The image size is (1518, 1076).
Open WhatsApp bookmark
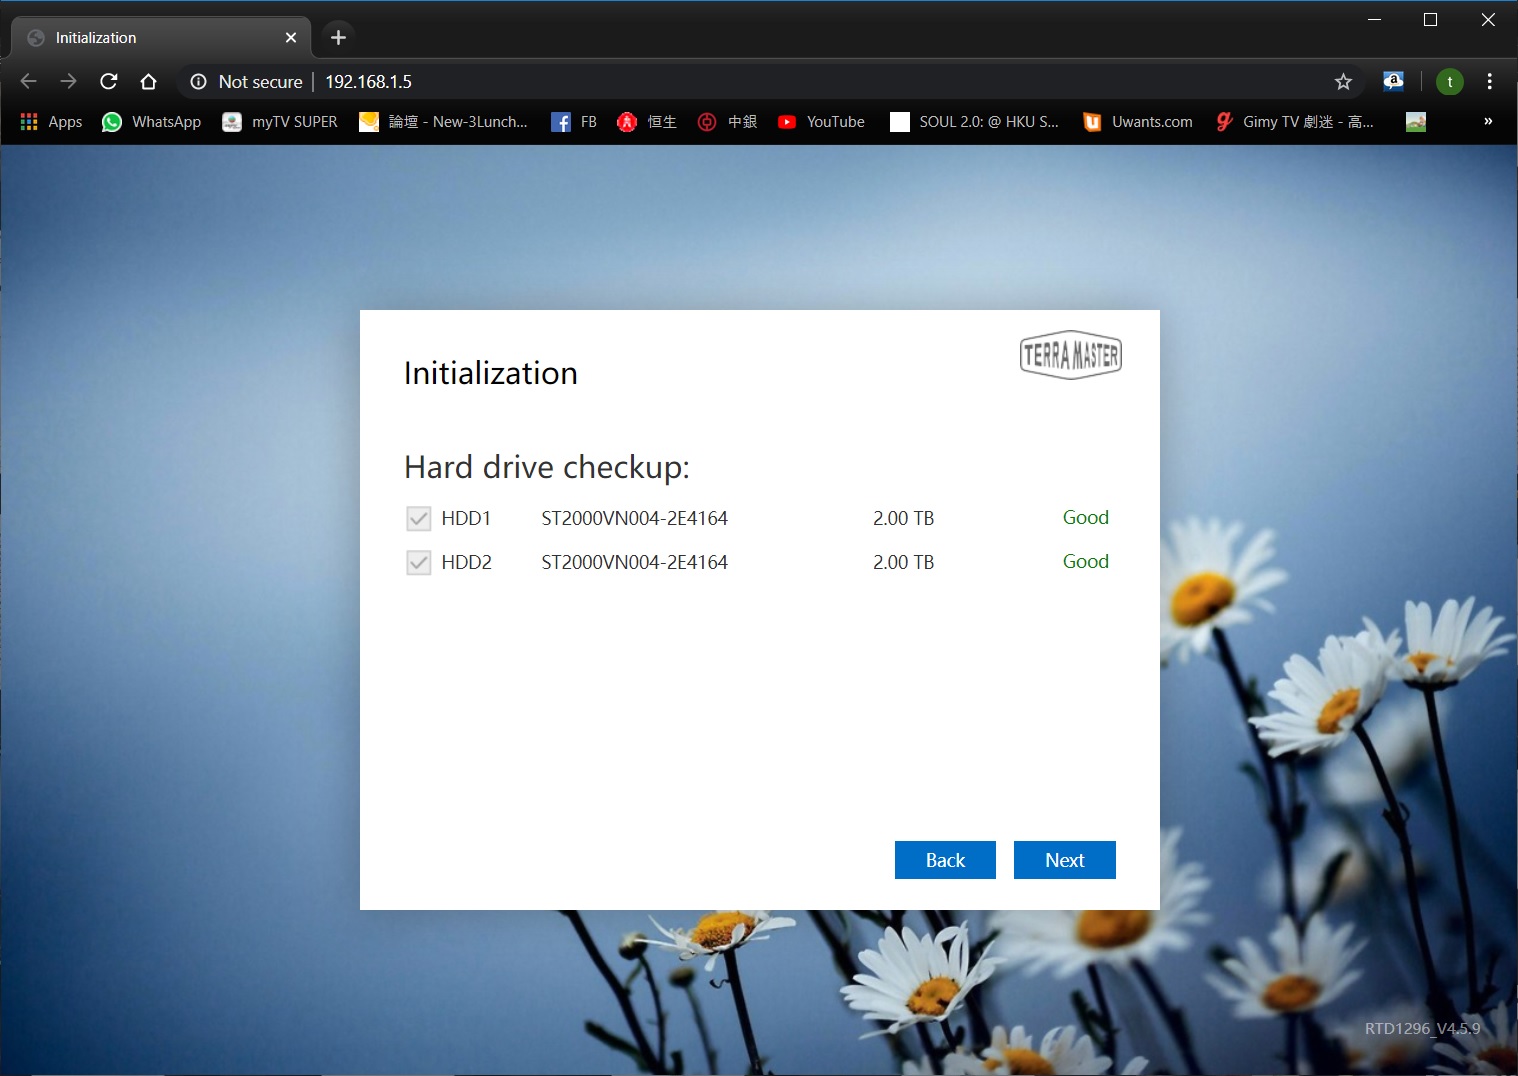152,122
